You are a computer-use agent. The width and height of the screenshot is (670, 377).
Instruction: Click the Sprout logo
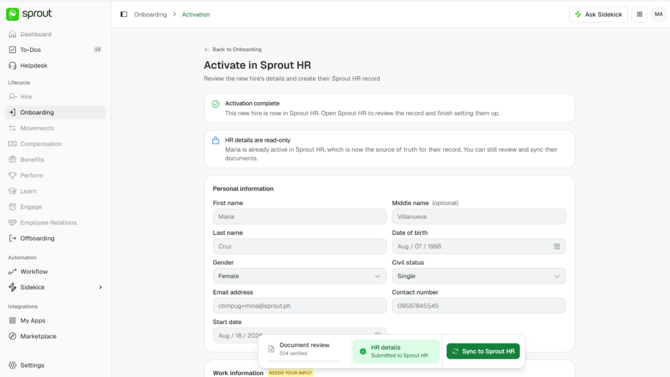[29, 14]
